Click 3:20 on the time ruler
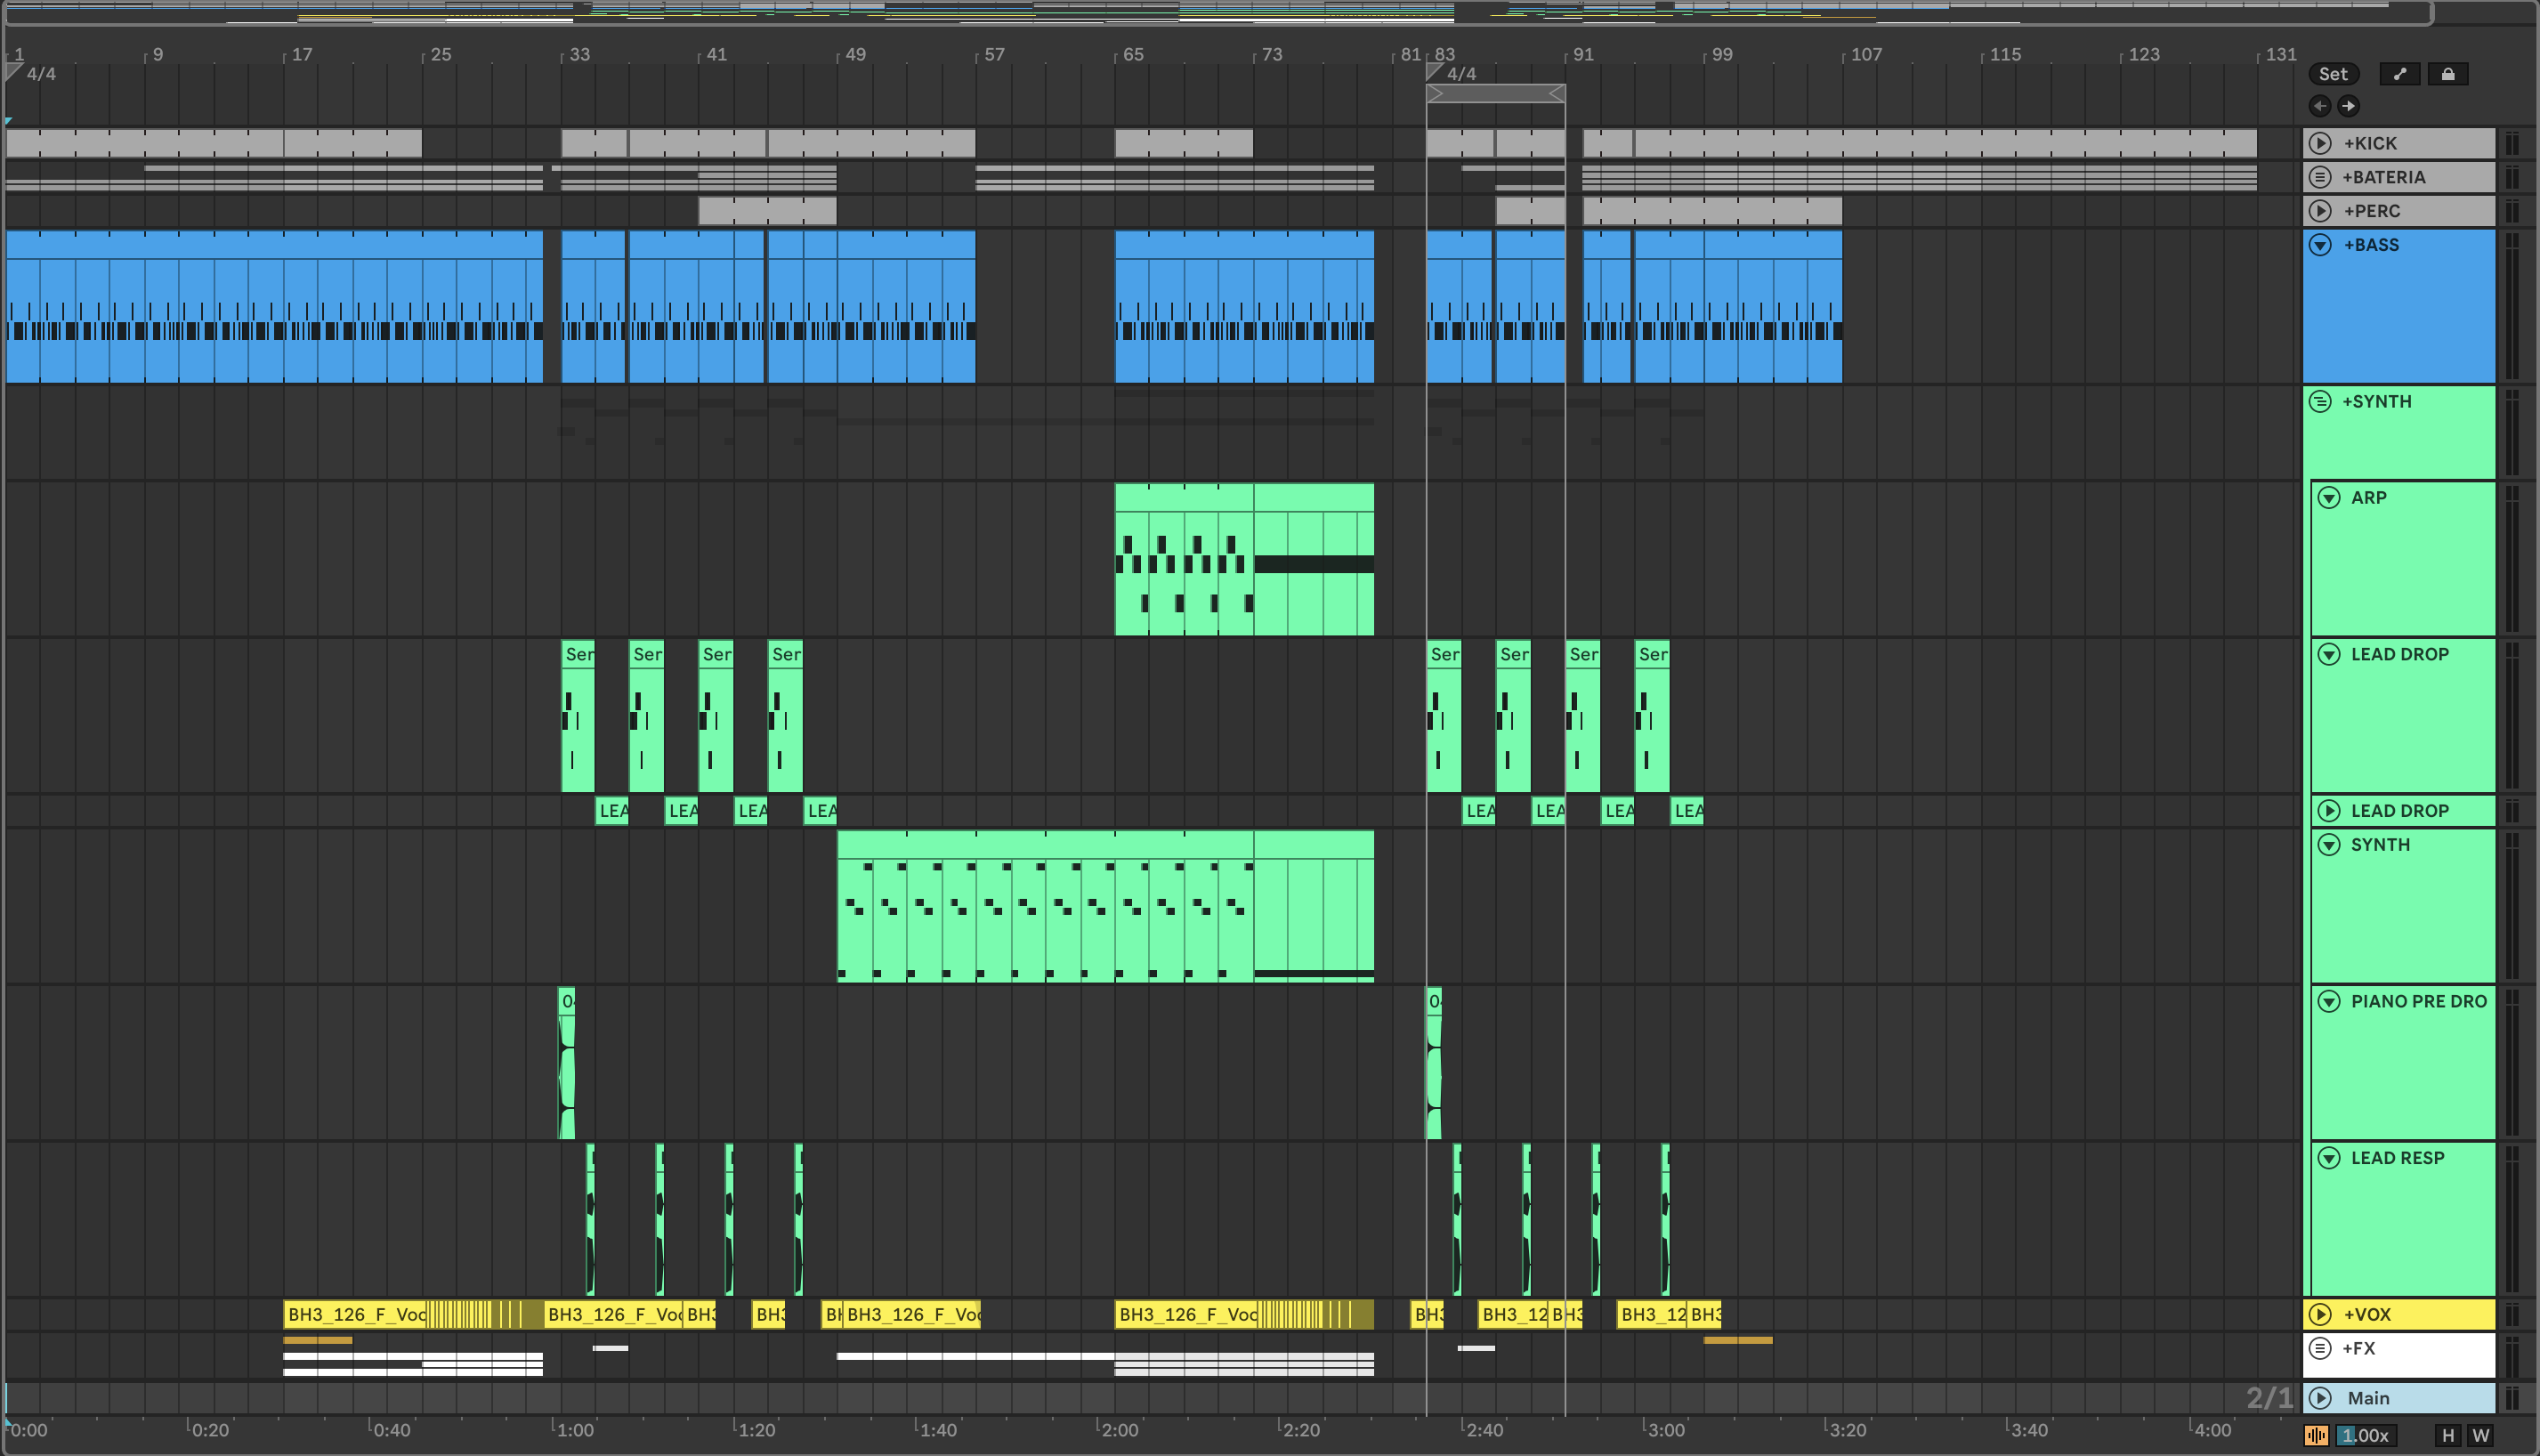 point(1846,1429)
